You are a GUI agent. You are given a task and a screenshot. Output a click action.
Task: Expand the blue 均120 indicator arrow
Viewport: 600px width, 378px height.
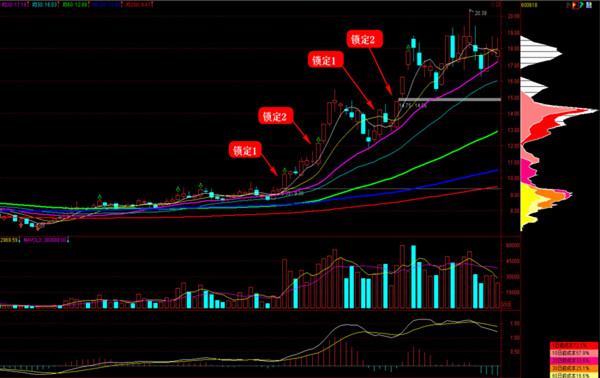[x=122, y=5]
